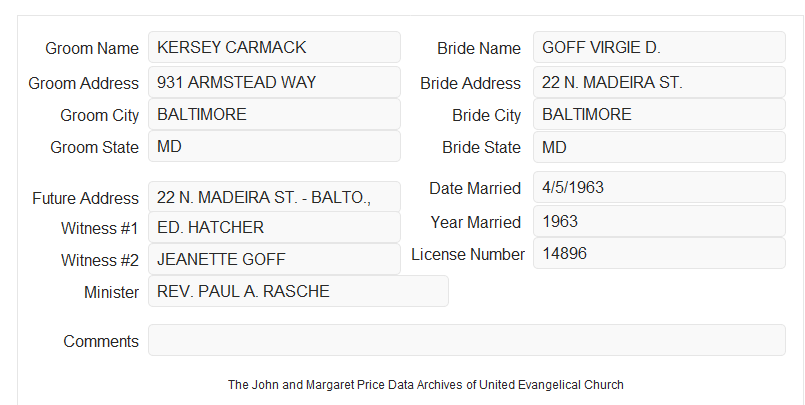
Task: Click the Groom Name field
Action: pos(274,47)
